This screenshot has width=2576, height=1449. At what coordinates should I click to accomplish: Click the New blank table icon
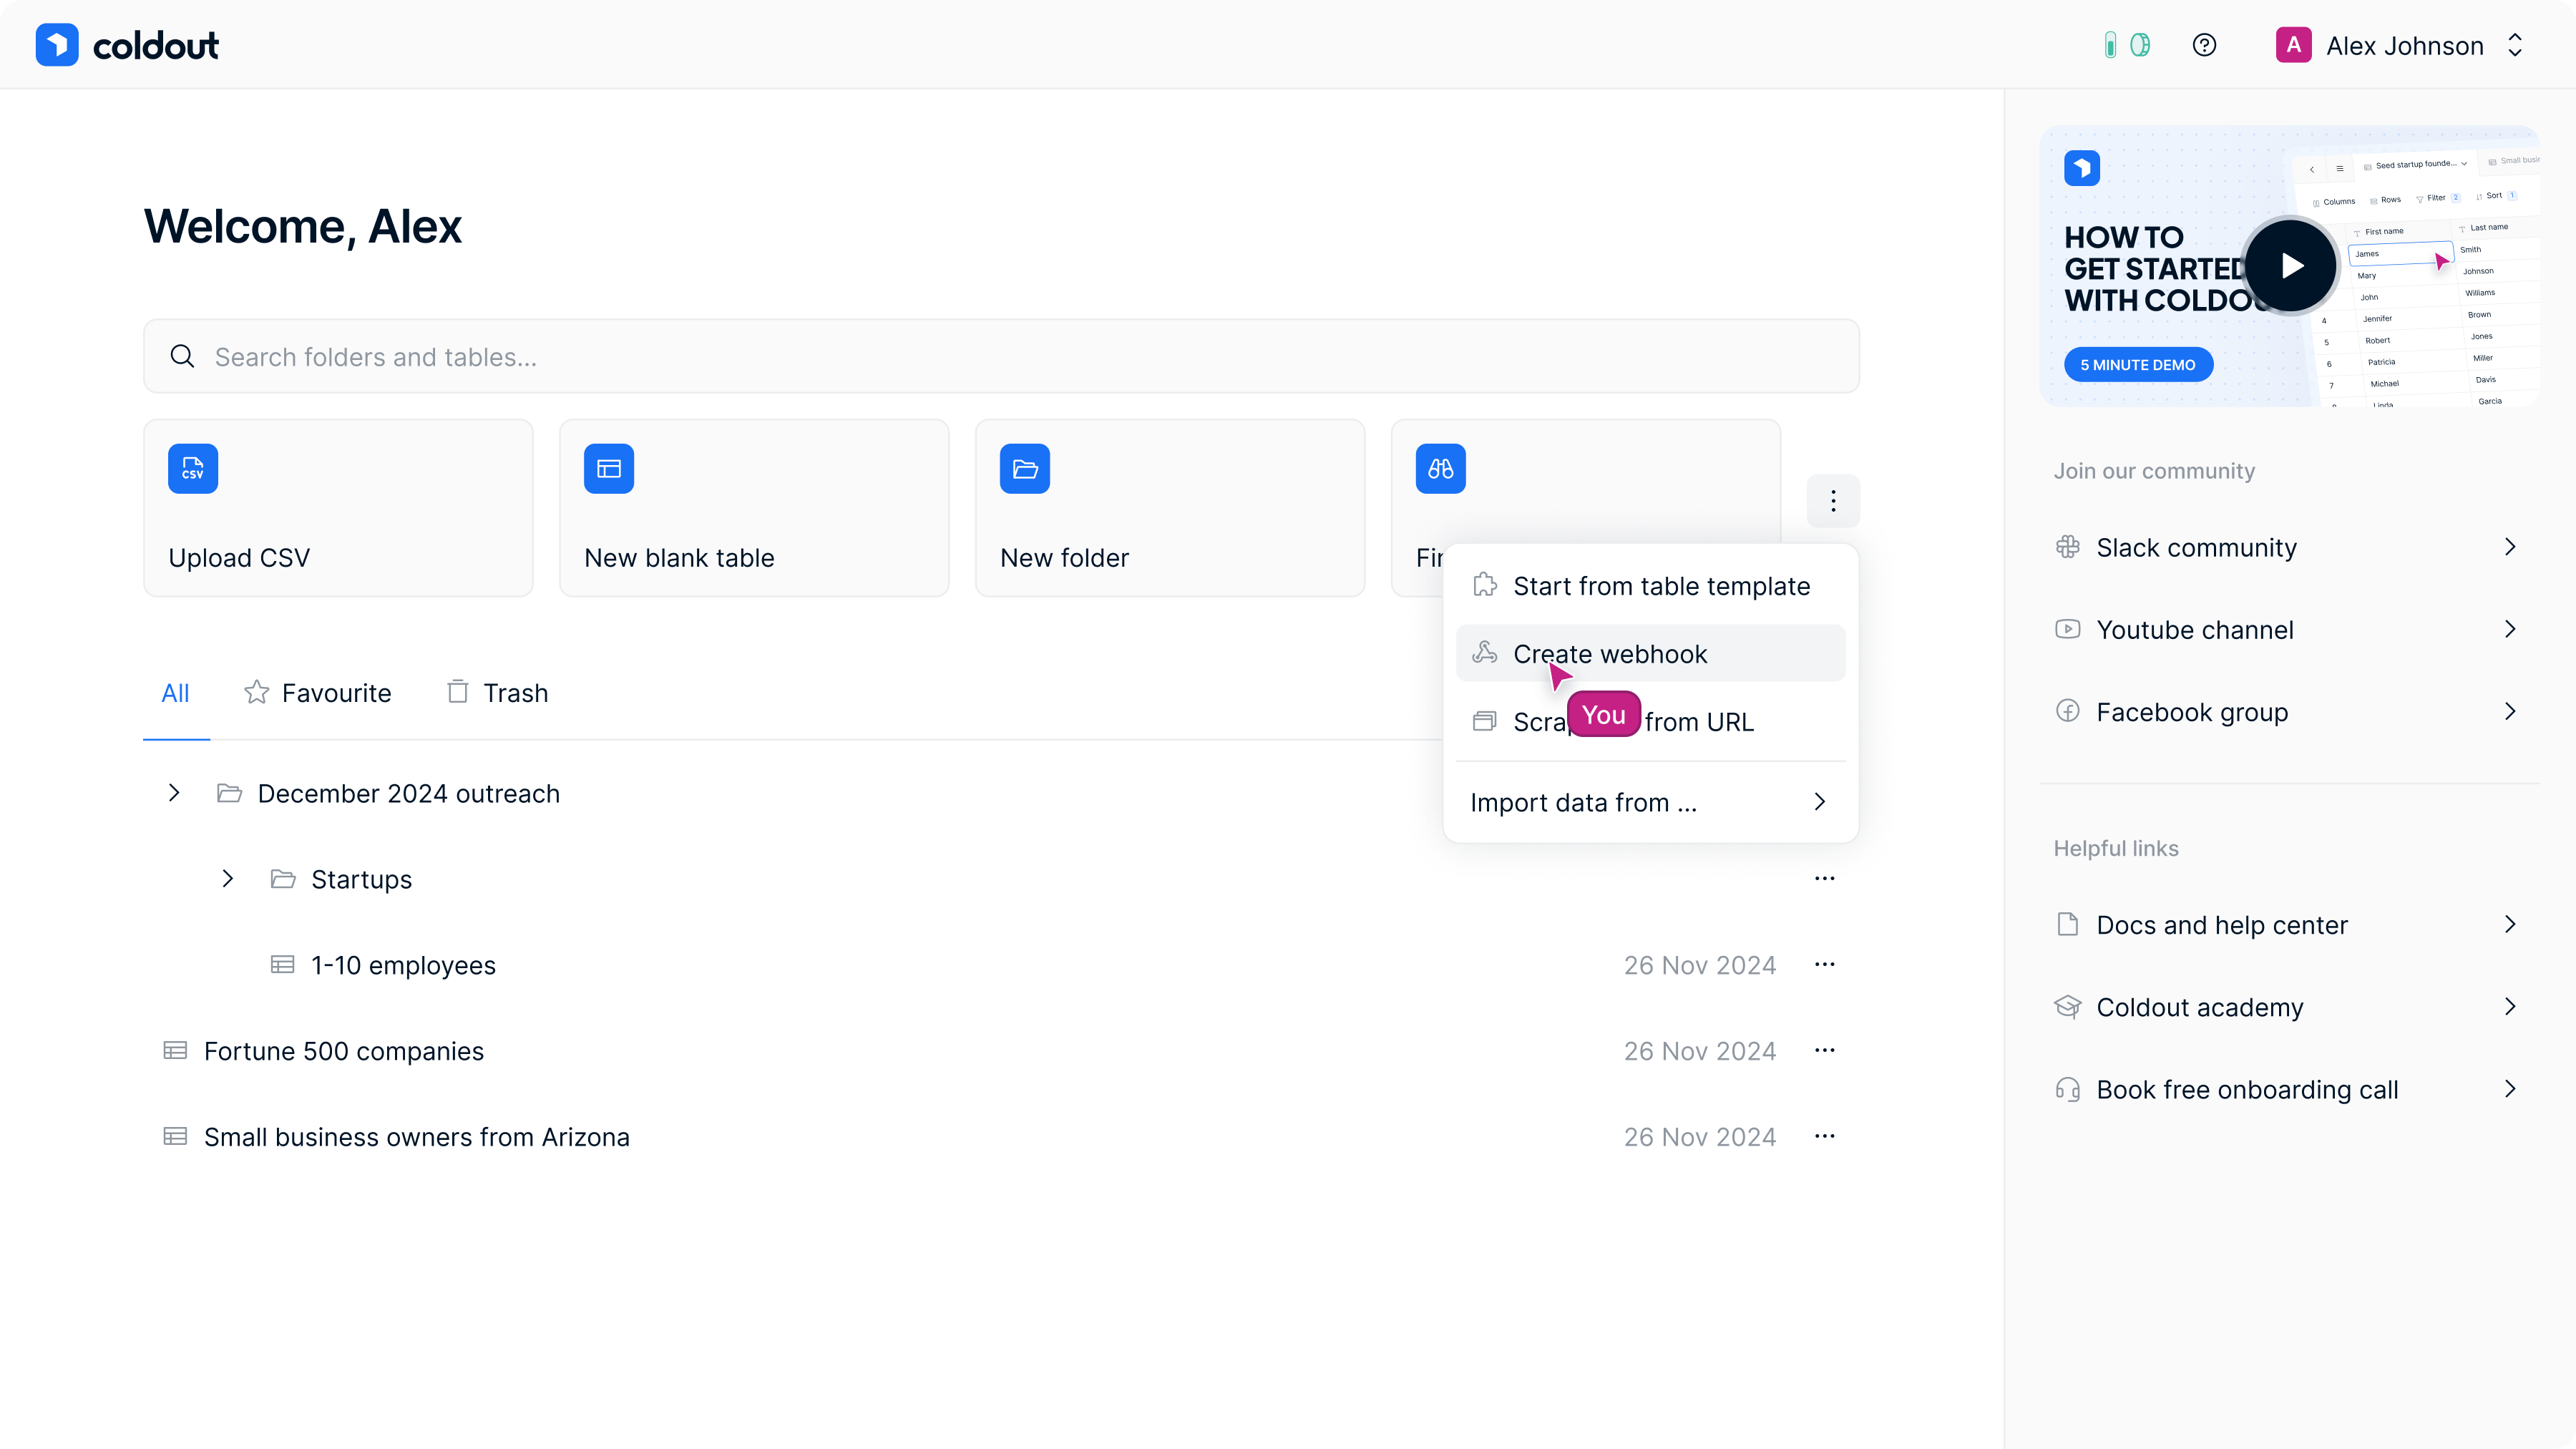click(609, 469)
